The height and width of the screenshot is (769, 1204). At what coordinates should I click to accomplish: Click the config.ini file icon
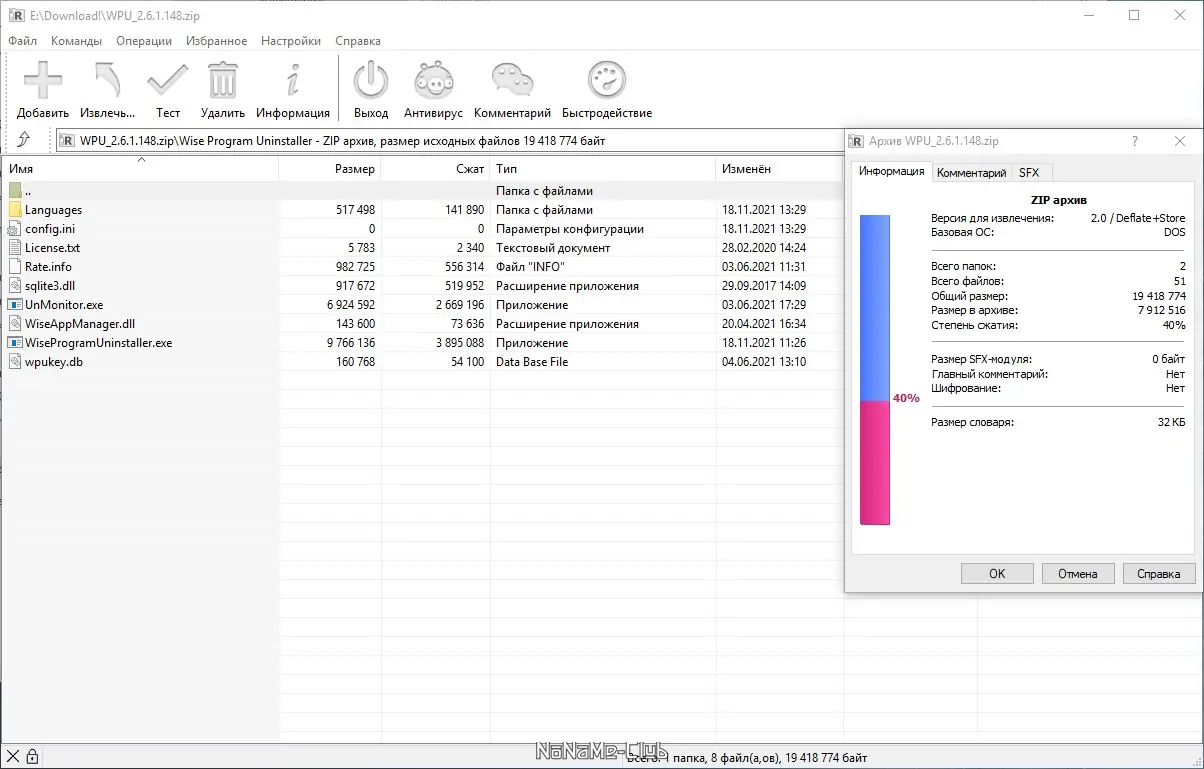click(15, 229)
